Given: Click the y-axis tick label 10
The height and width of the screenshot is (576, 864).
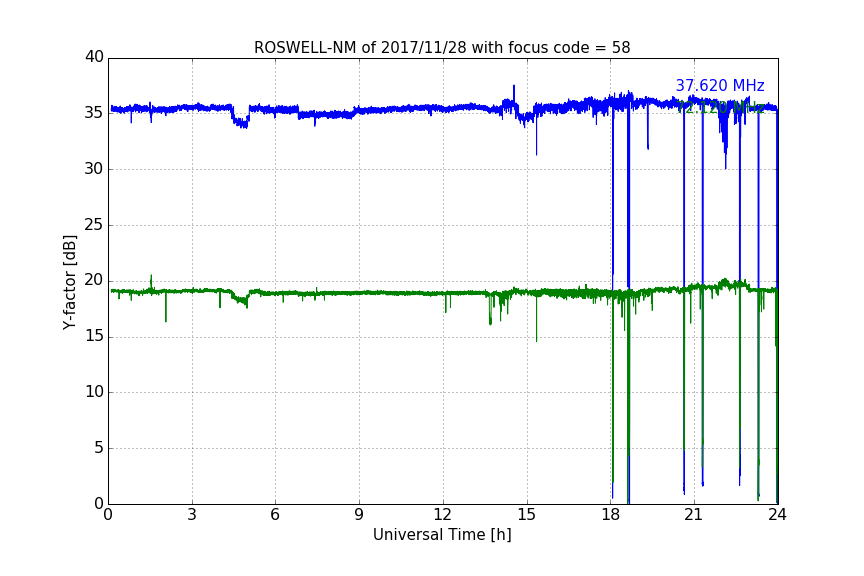Looking at the screenshot, I should [94, 392].
